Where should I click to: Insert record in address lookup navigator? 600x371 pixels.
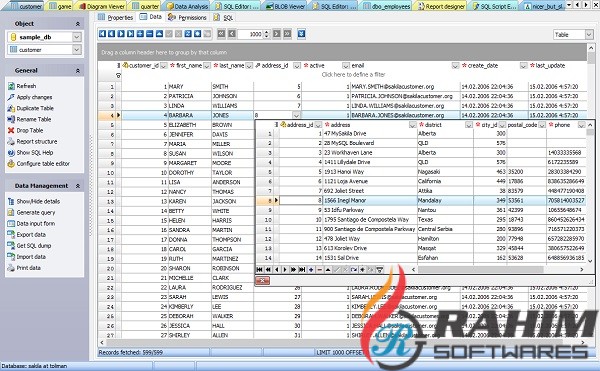click(x=311, y=270)
